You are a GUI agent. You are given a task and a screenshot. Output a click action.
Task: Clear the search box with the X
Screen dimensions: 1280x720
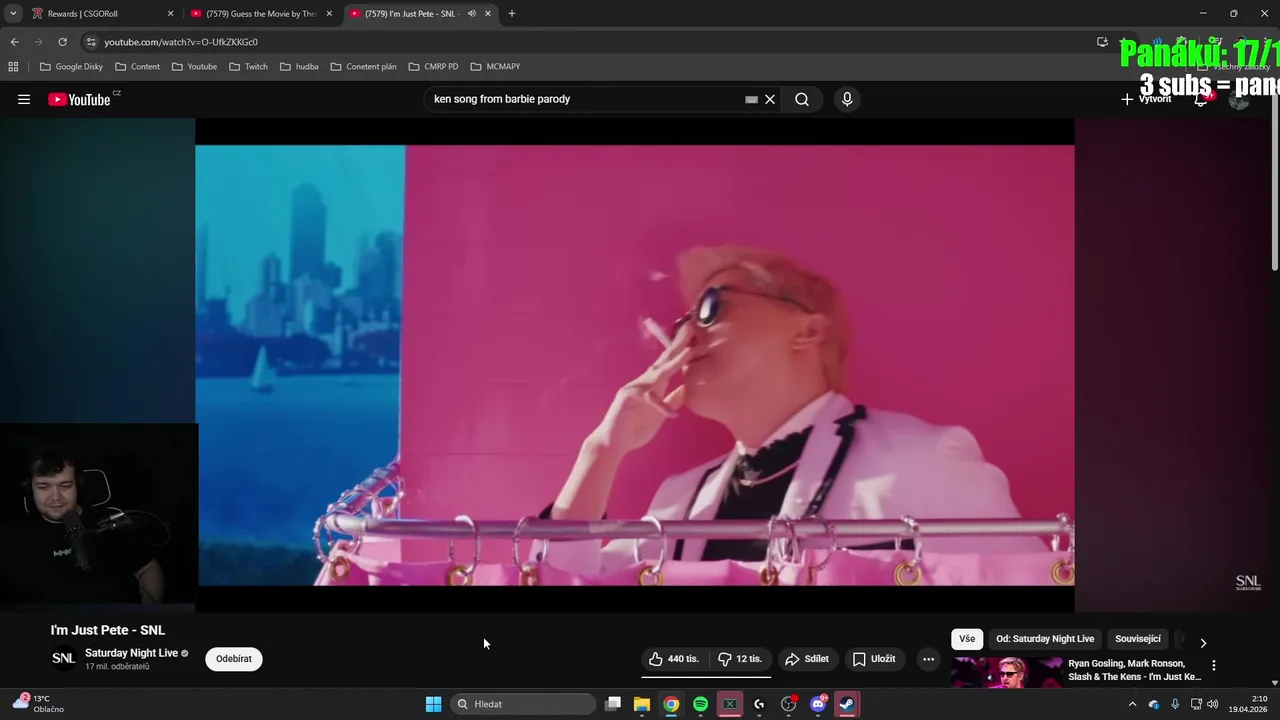click(770, 99)
